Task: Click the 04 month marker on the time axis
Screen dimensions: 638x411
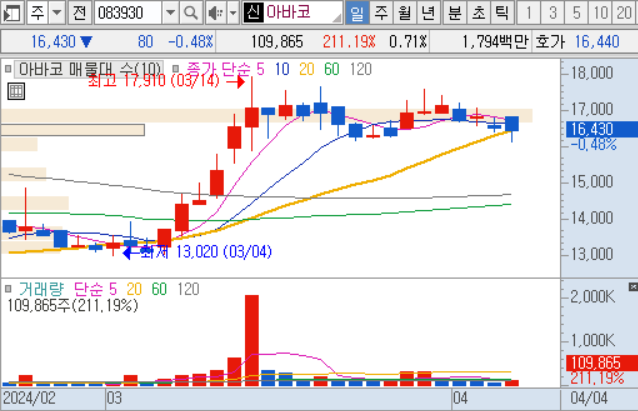Action: pos(461,398)
